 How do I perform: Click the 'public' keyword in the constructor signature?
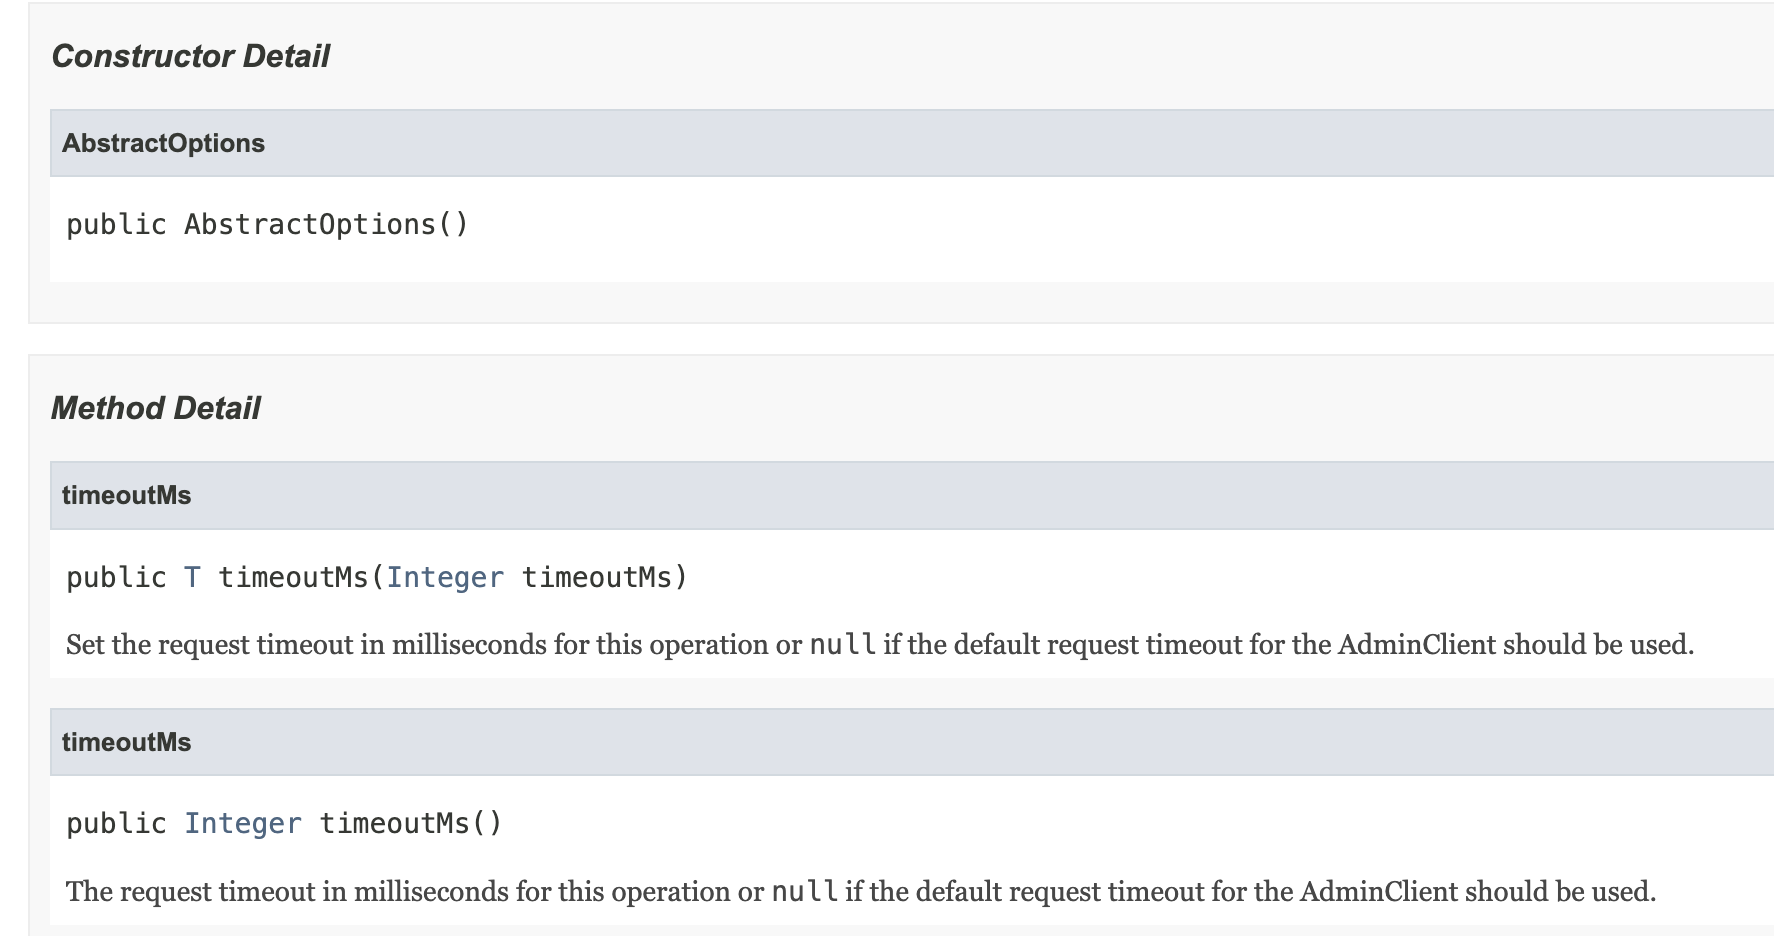tap(116, 224)
